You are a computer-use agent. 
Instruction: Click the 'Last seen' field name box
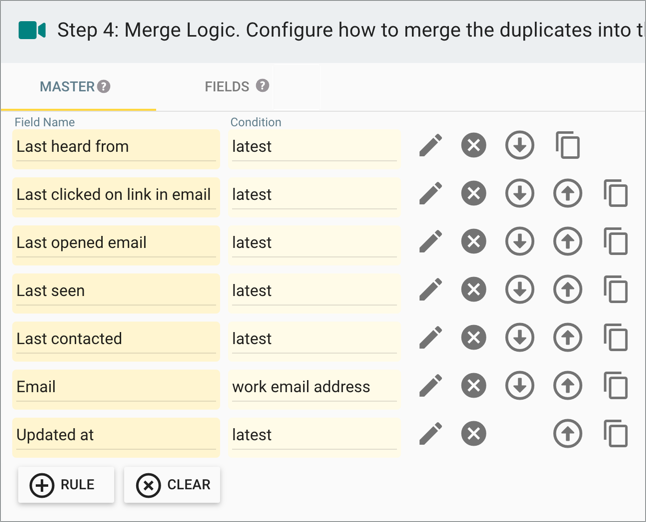pos(116,291)
